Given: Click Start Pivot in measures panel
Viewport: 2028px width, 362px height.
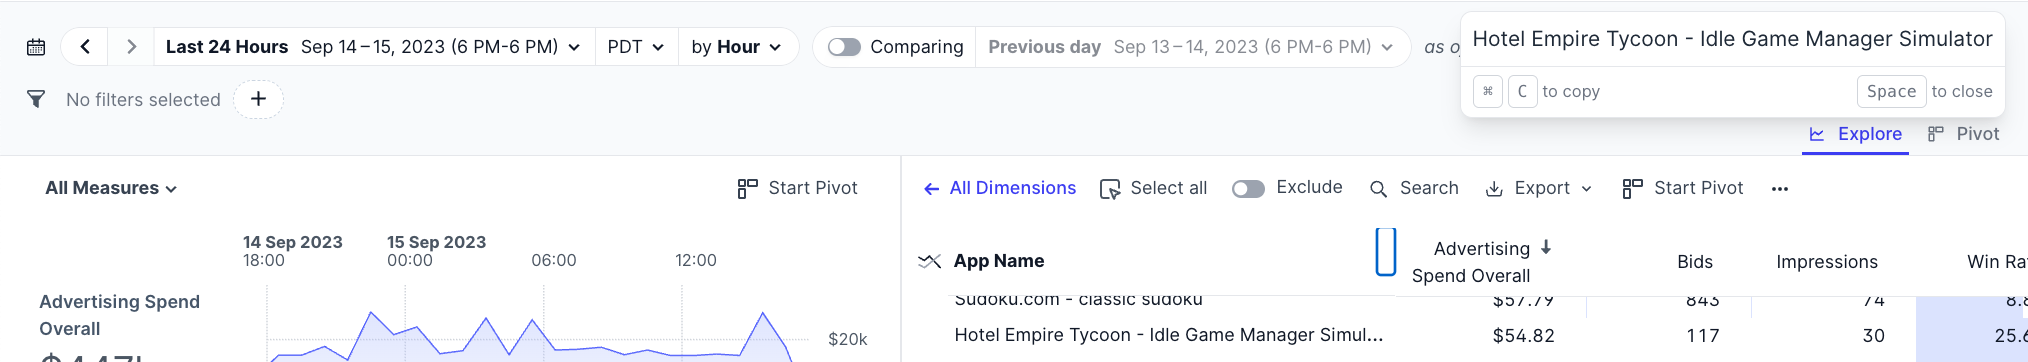Looking at the screenshot, I should (797, 188).
